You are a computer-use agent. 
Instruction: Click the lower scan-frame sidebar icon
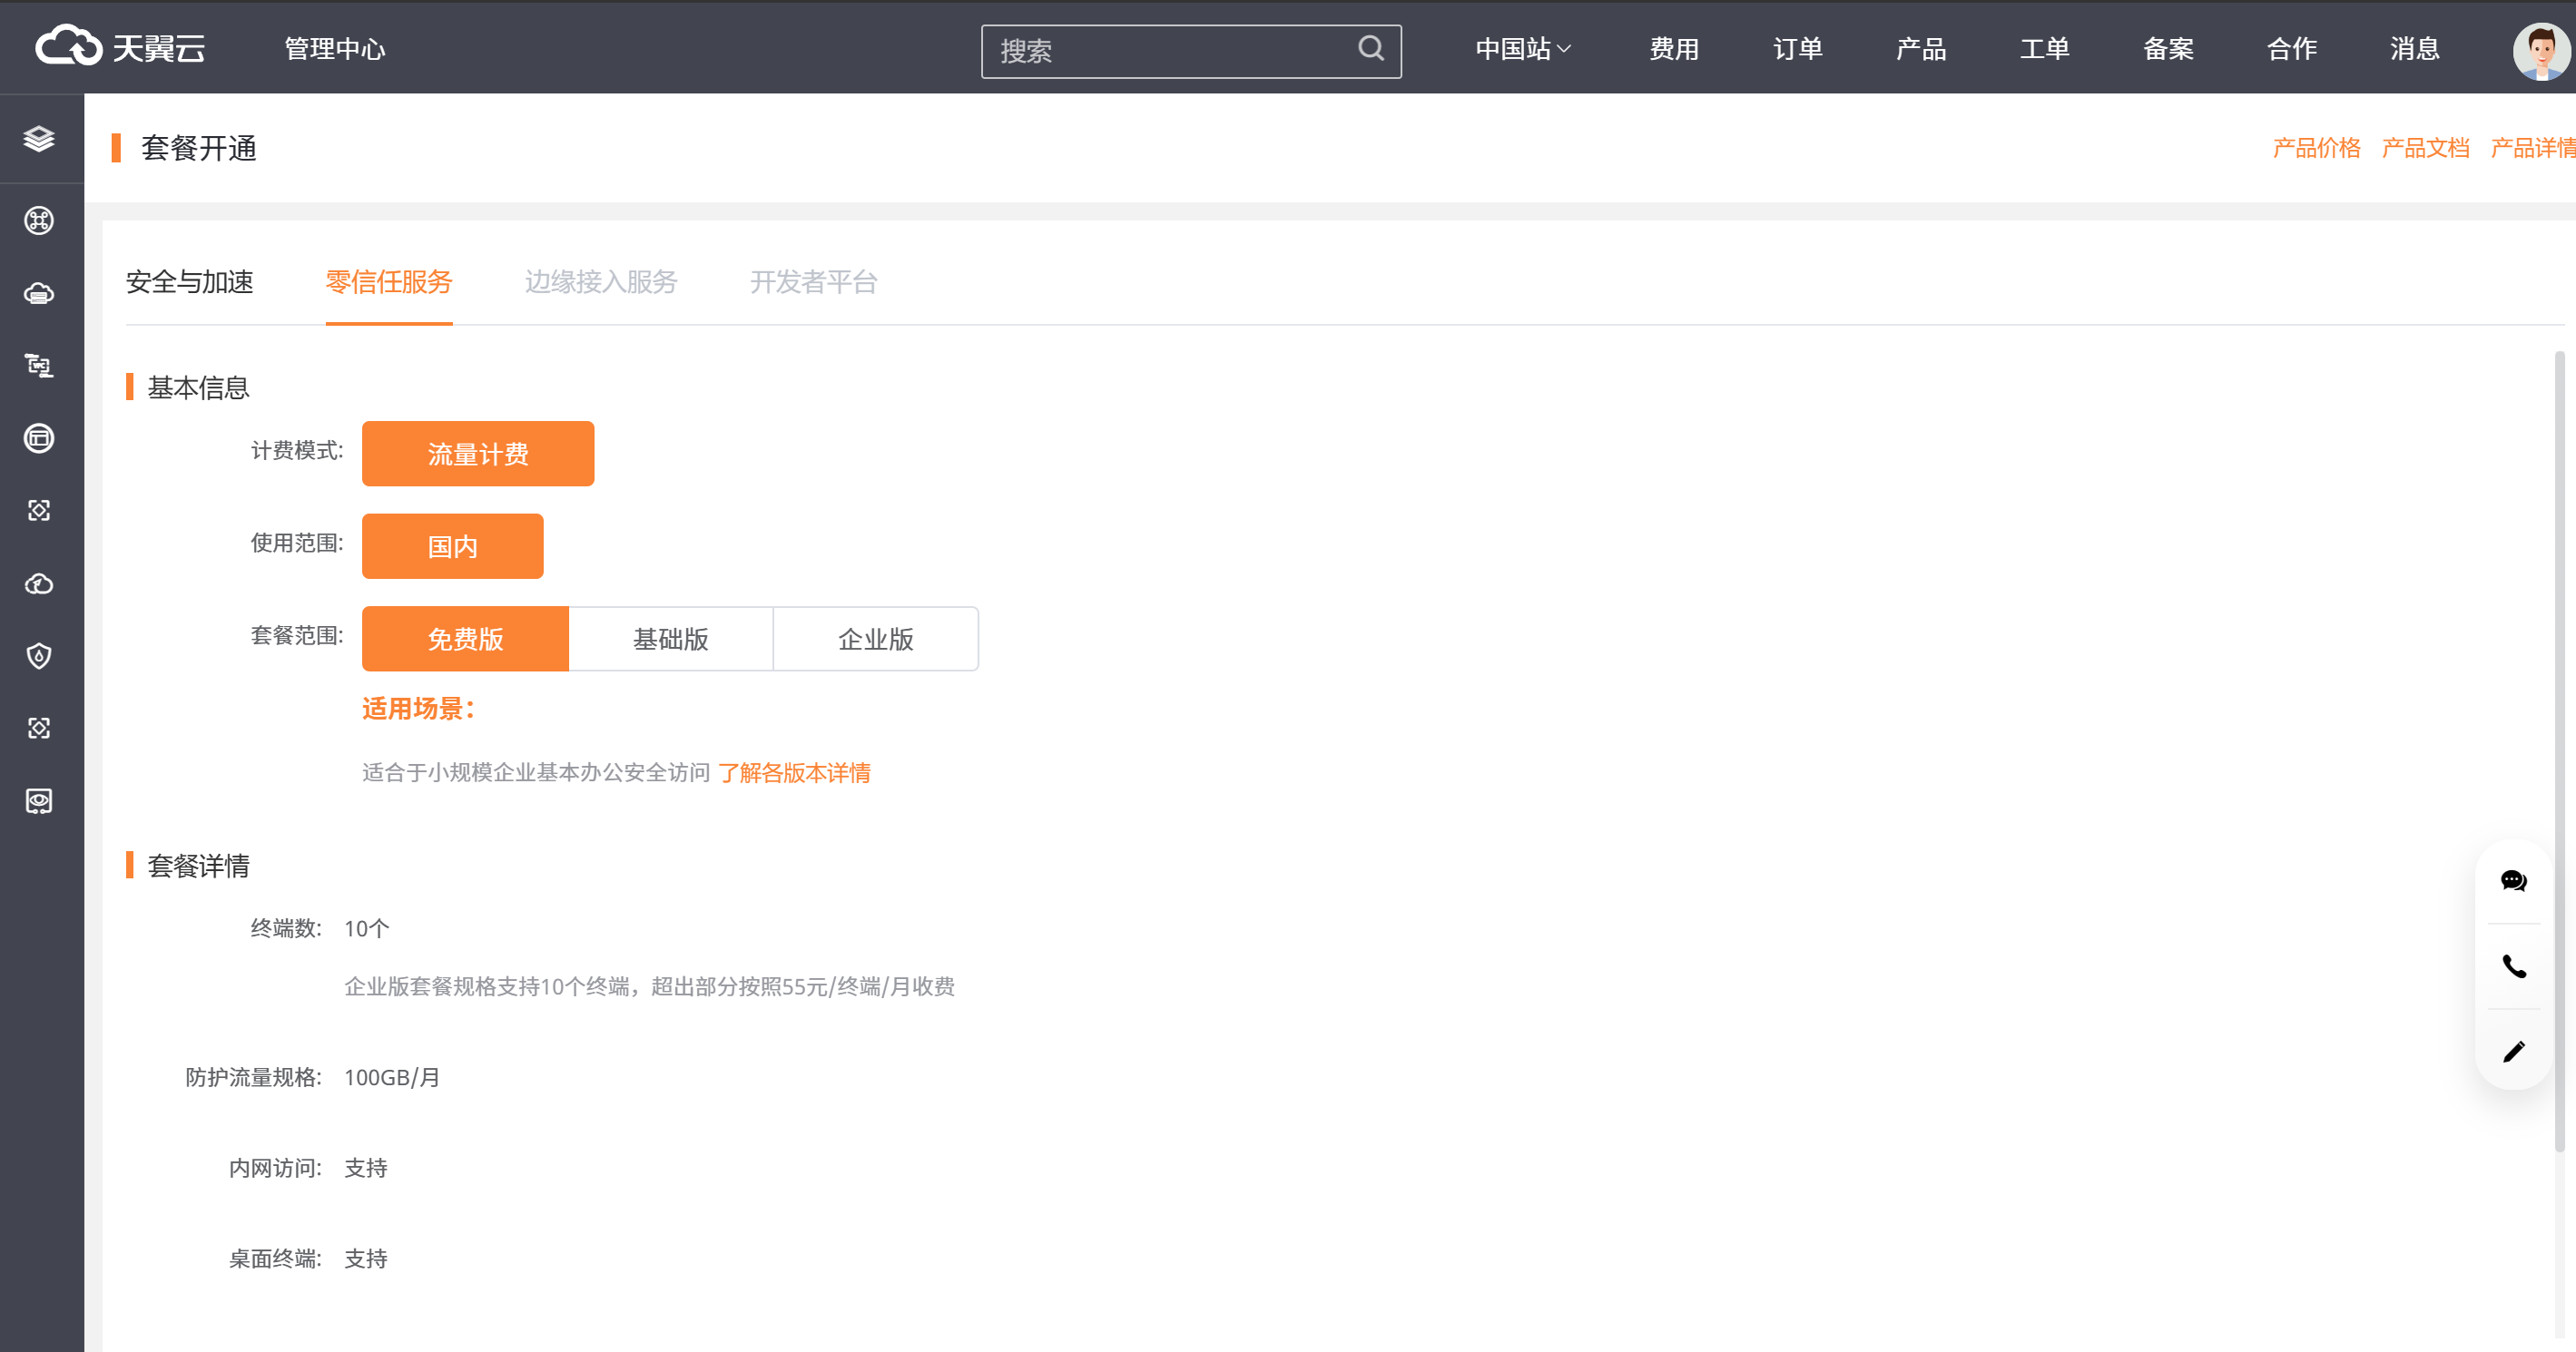pos(39,728)
